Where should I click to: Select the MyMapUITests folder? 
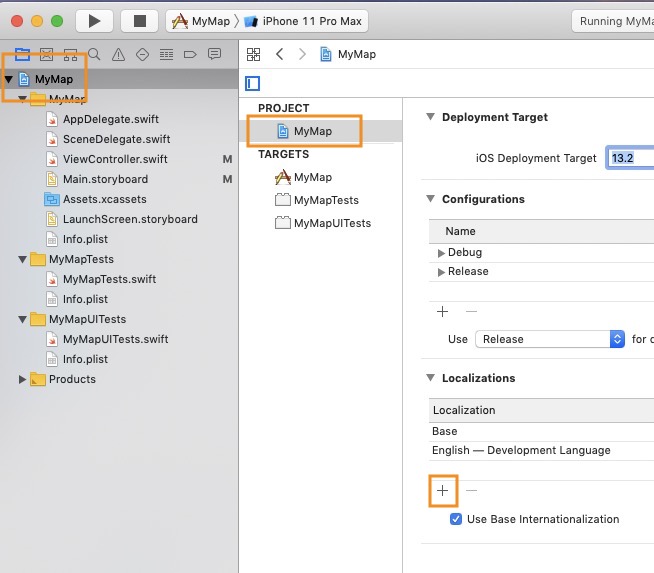tap(78, 319)
